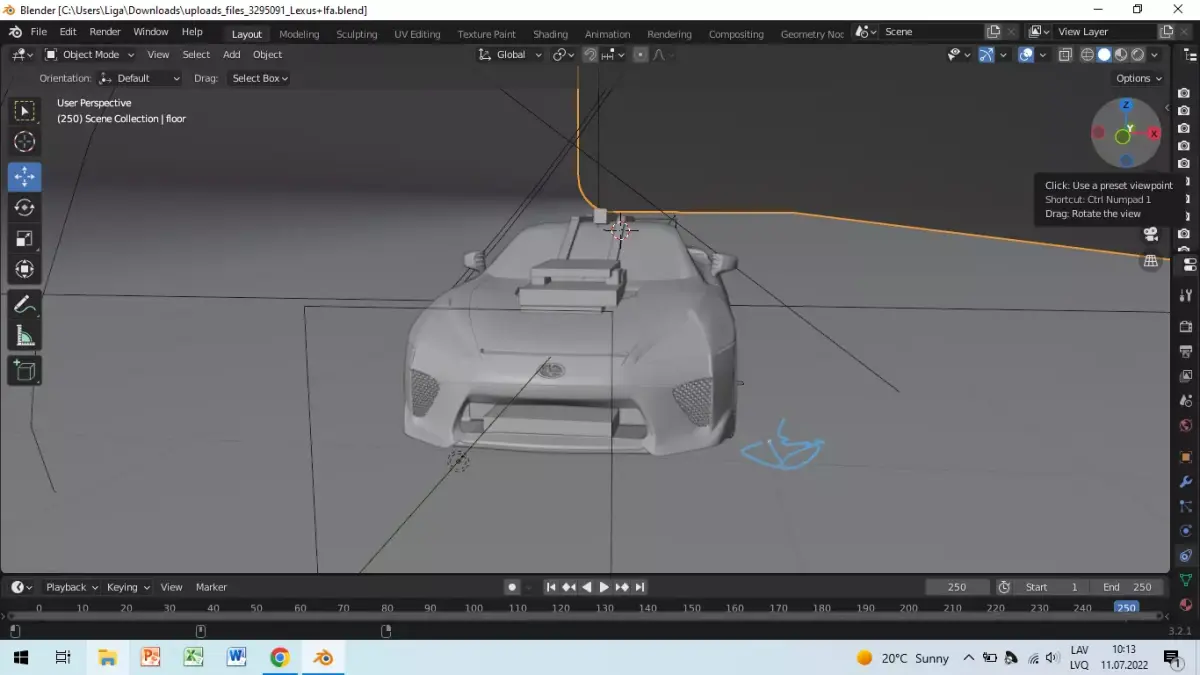Screen dimensions: 1200x675
Task: Open the Material properties tab
Action: (x=1186, y=605)
